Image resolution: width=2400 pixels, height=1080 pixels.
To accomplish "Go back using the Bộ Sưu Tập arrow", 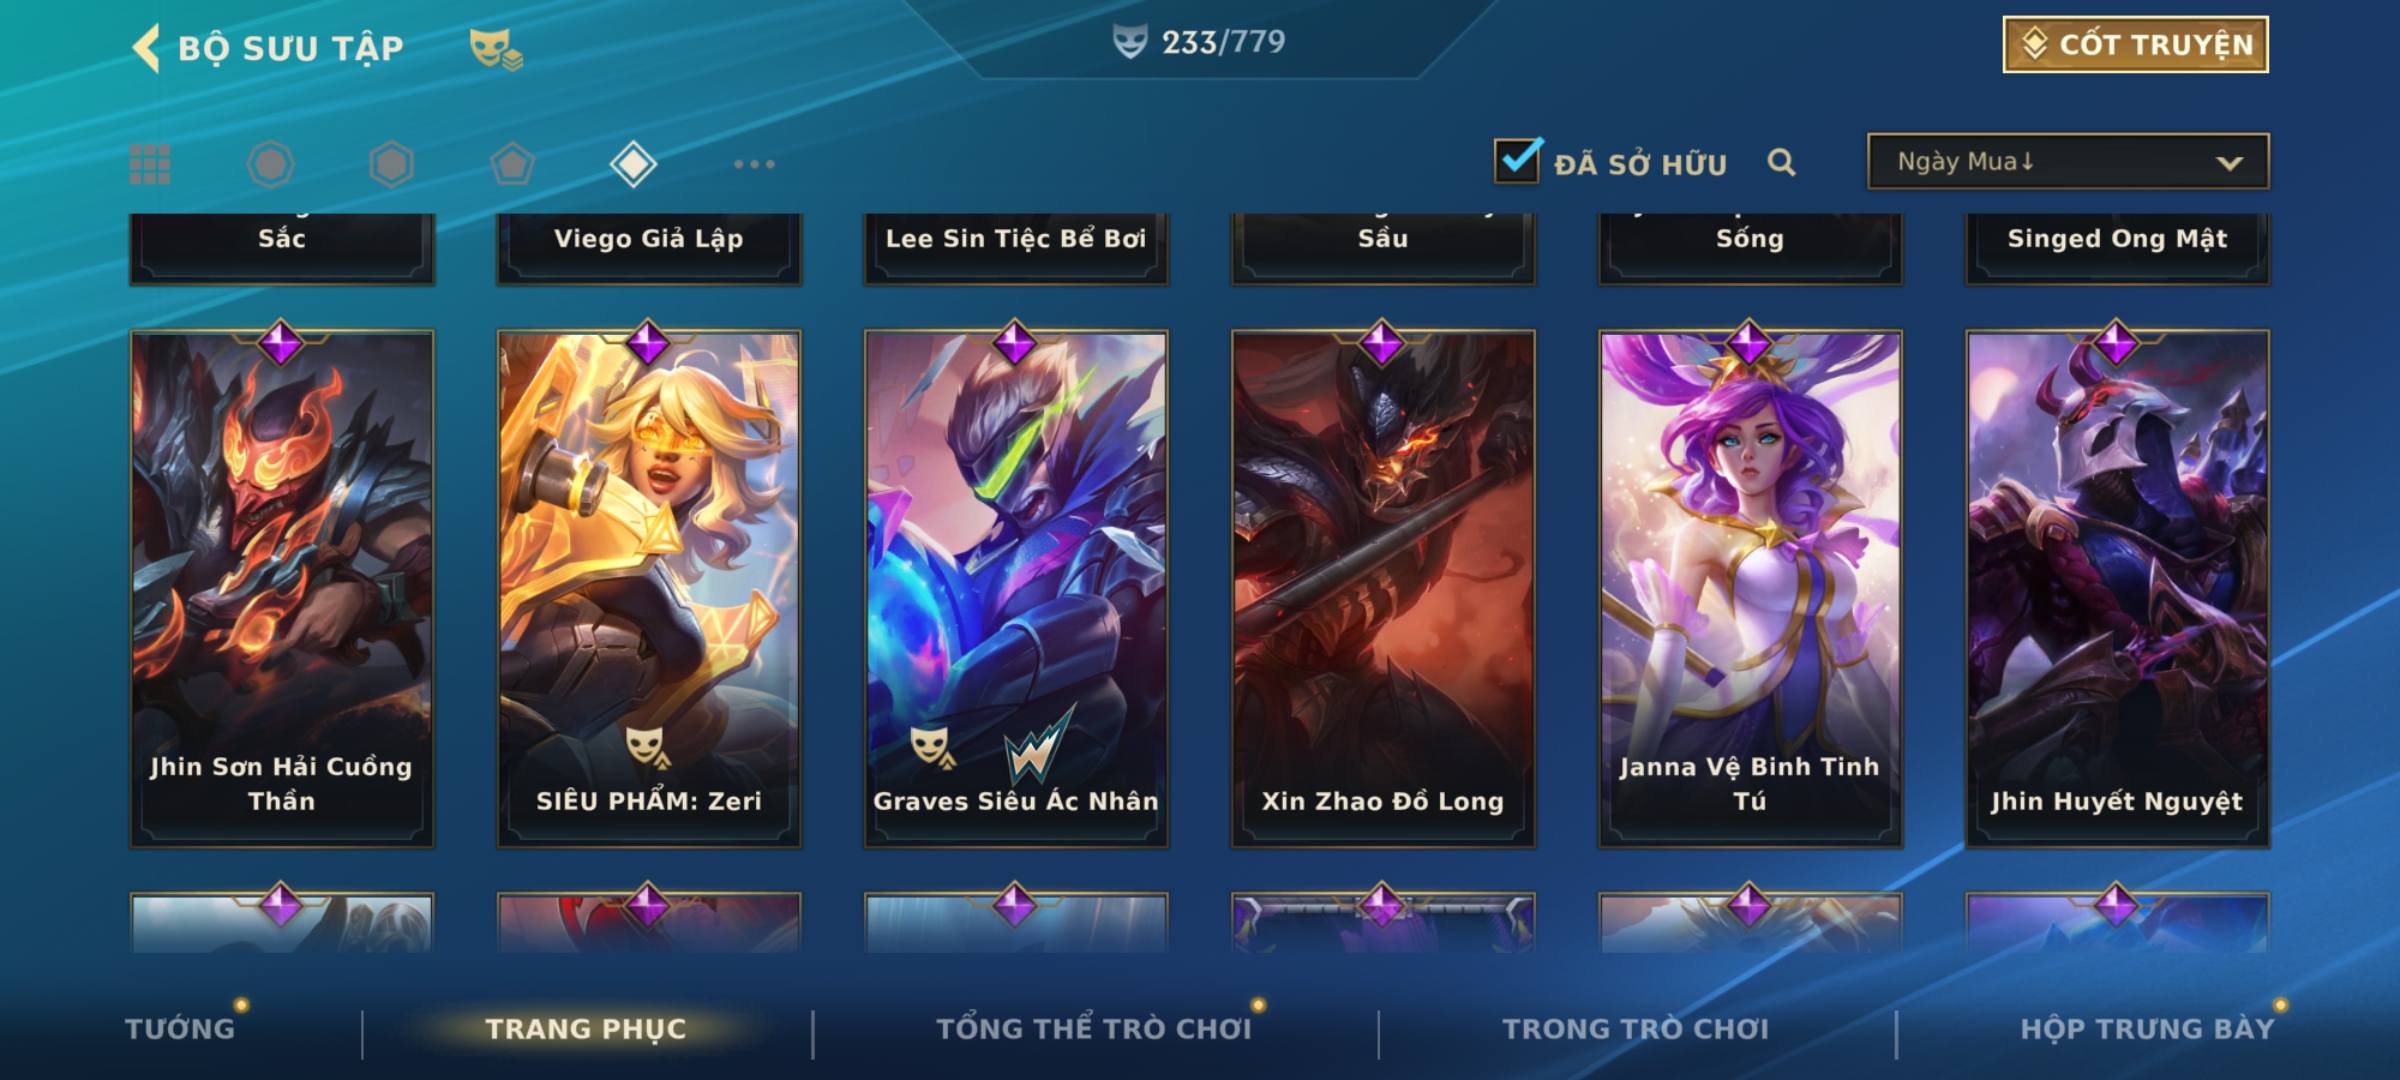I will pyautogui.click(x=146, y=48).
